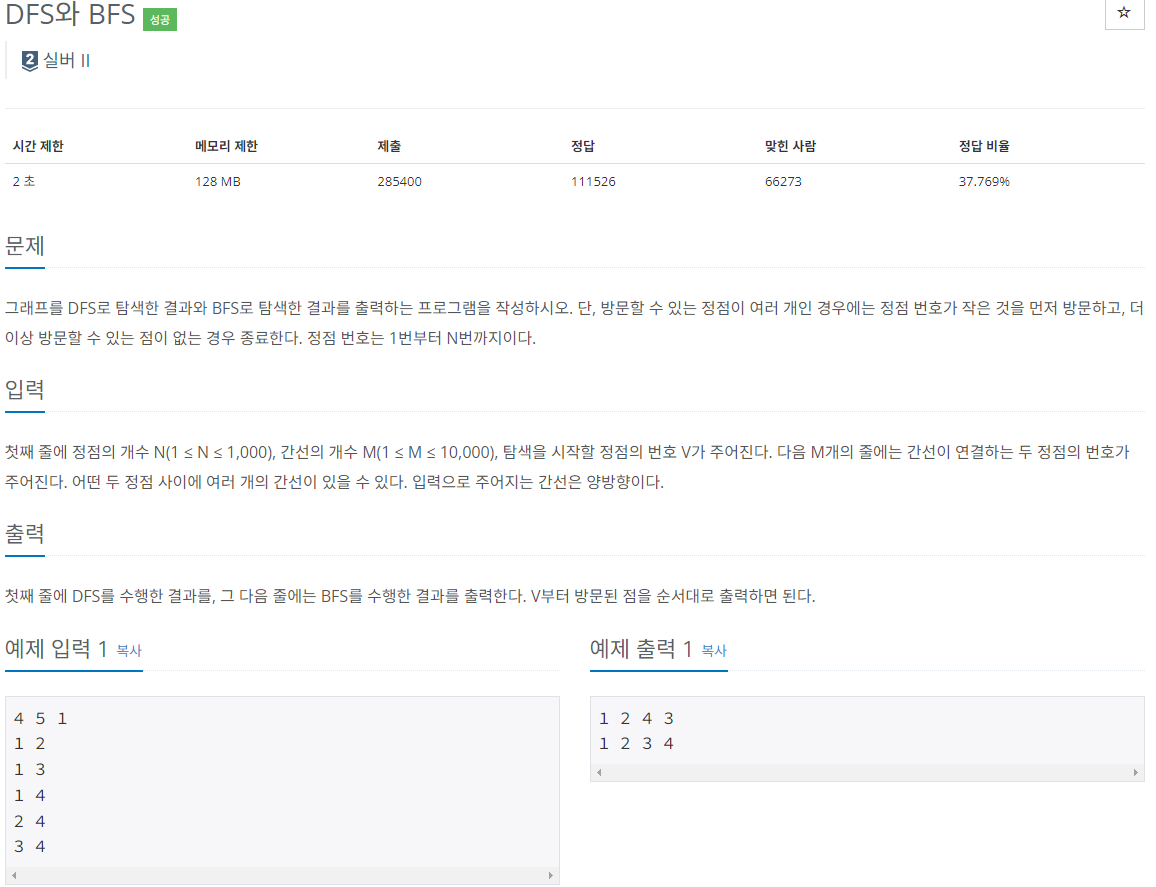Click the left scroll arrow of sample output box

597,772
